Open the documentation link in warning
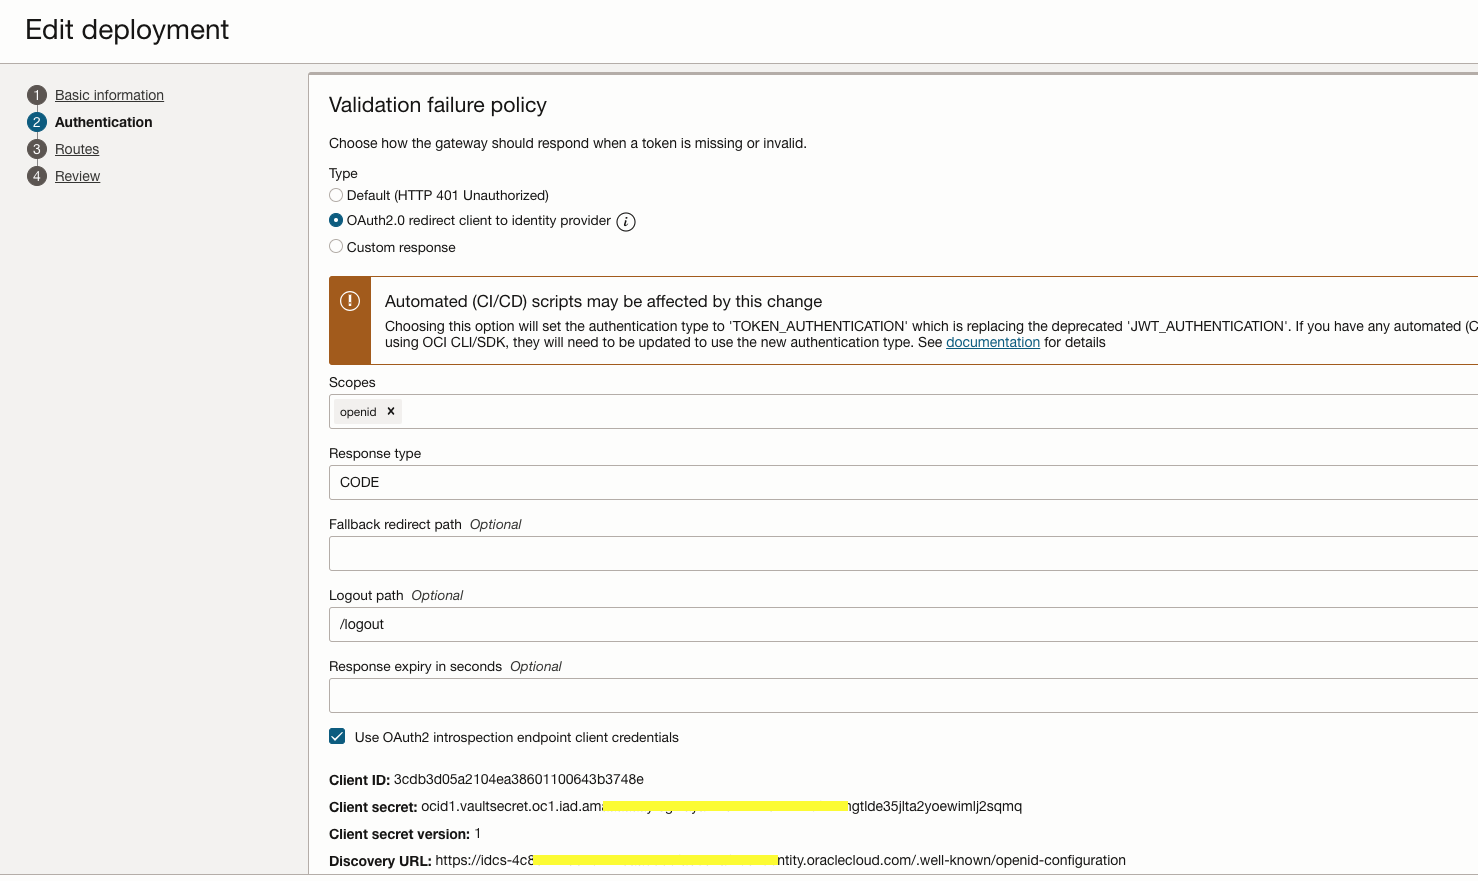The image size is (1478, 881). point(992,342)
